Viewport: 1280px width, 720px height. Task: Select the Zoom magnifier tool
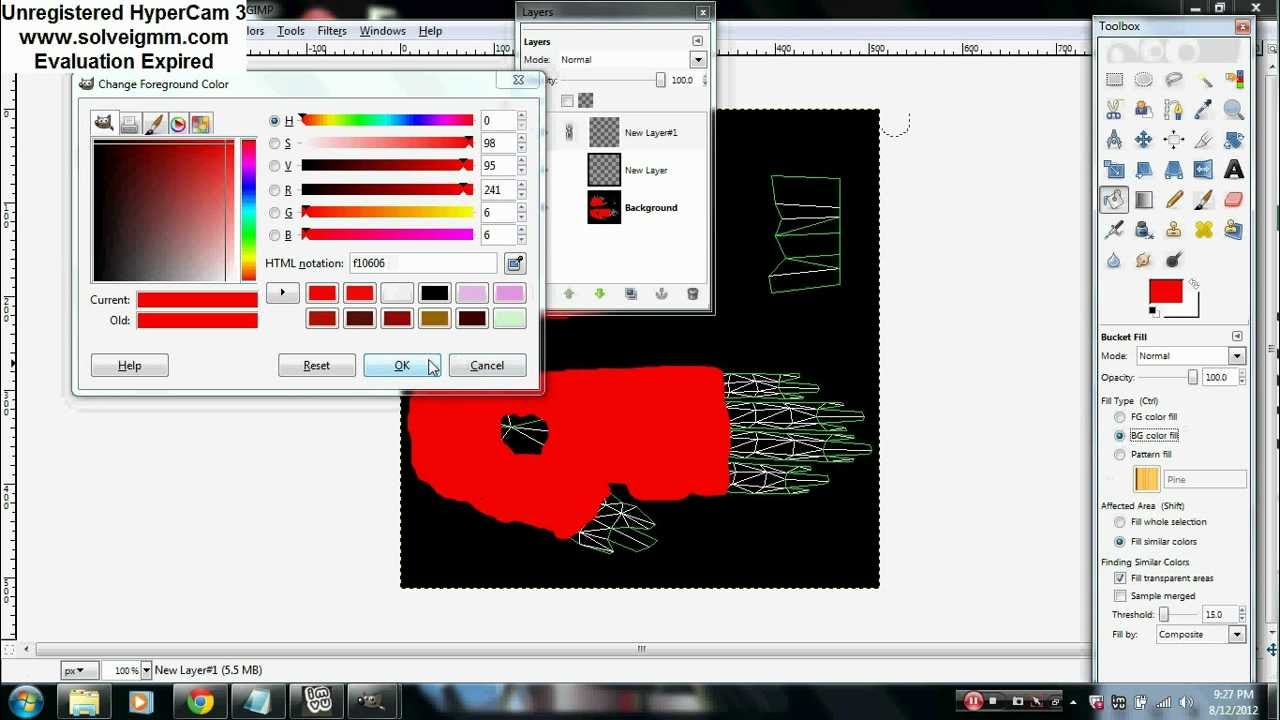point(1234,110)
